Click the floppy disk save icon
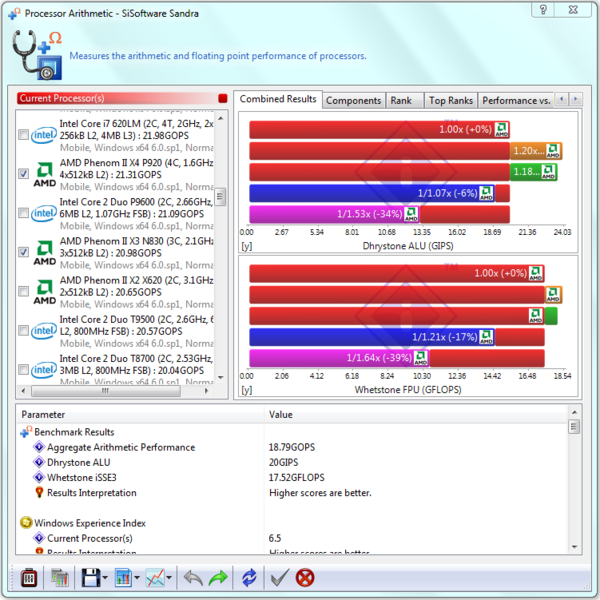 coord(90,577)
